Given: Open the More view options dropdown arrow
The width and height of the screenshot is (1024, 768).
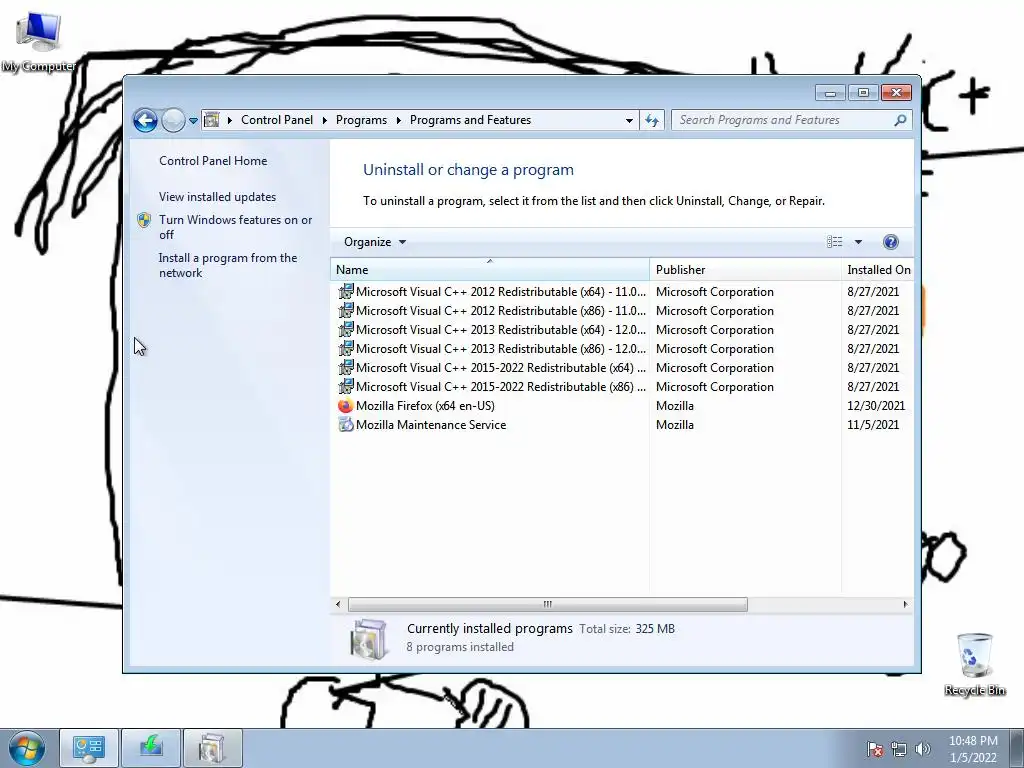Looking at the screenshot, I should (858, 242).
